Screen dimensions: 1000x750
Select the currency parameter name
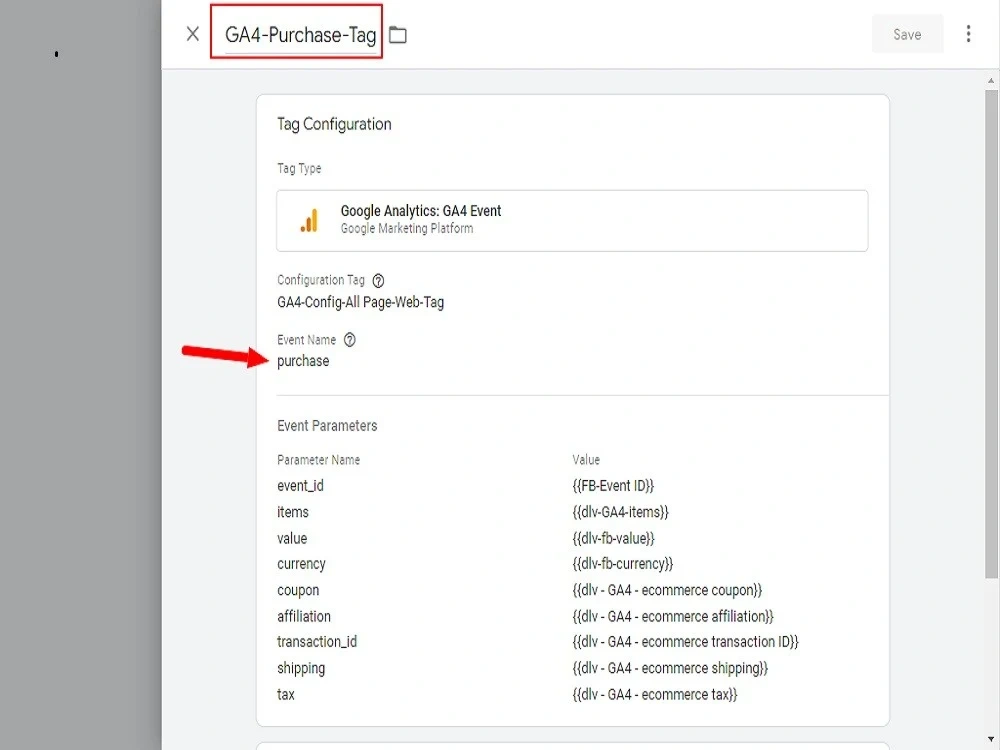[x=301, y=564]
